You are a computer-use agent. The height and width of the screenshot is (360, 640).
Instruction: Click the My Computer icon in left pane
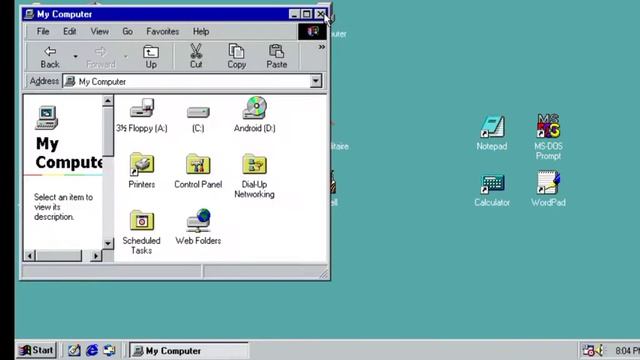[x=47, y=118]
